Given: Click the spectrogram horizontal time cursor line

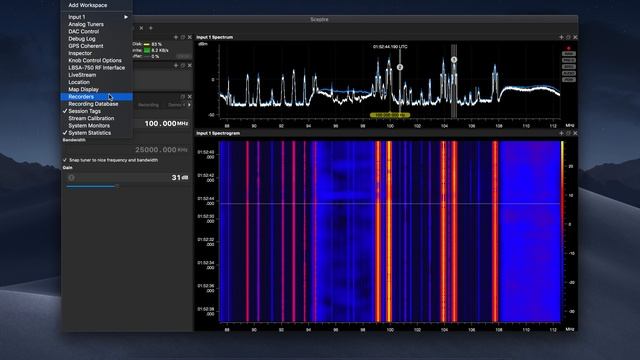Looking at the screenshot, I should [390, 203].
